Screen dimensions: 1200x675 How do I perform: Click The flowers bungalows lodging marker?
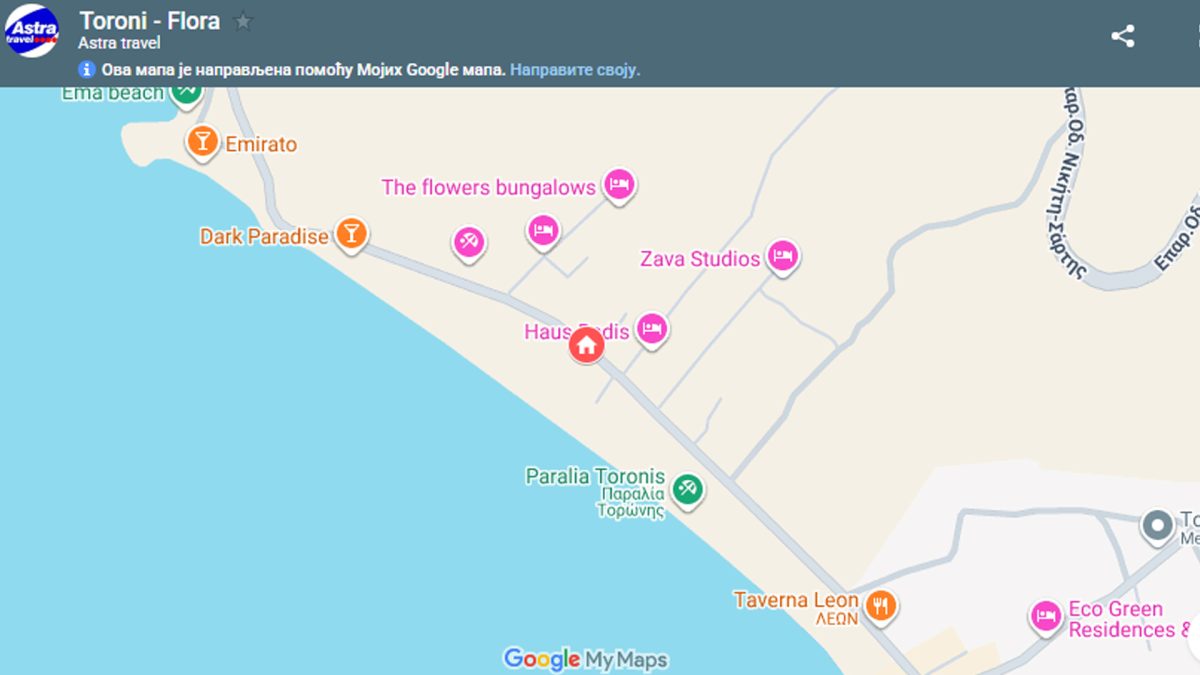[x=619, y=184]
